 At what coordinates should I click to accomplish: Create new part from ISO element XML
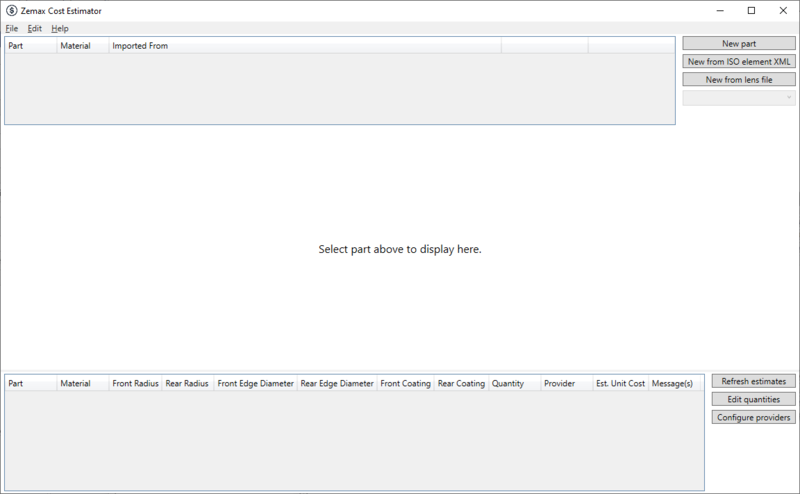(x=739, y=61)
